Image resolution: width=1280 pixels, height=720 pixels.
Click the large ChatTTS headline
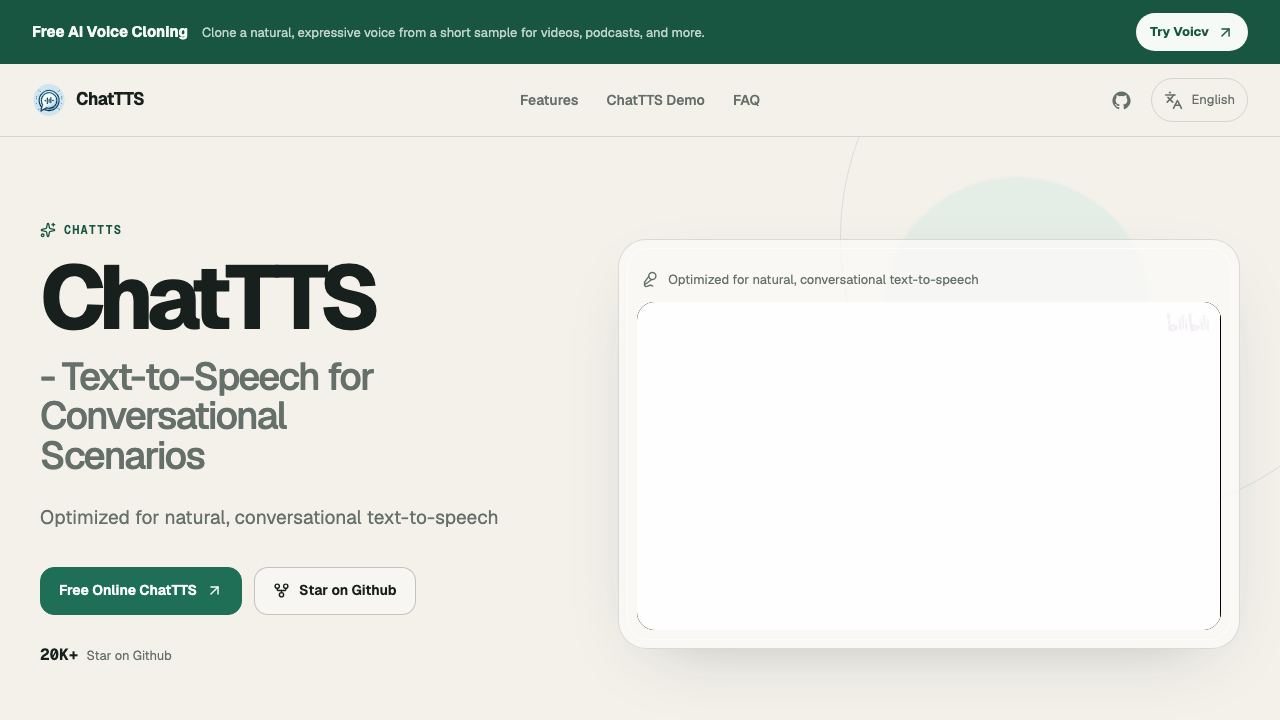pos(208,297)
